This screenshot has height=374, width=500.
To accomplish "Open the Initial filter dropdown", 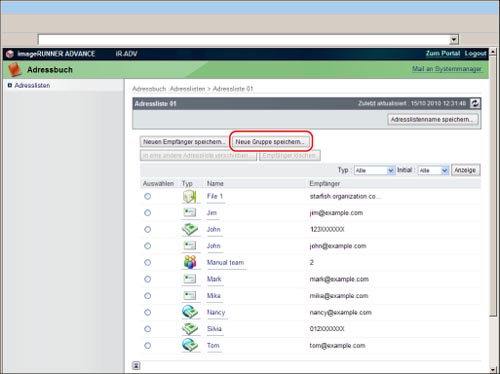I will [433, 170].
